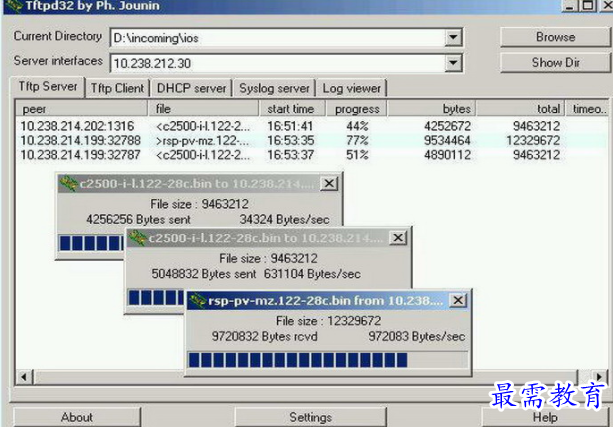613x427 pixels.
Task: Open the Settings button
Action: tap(310, 417)
